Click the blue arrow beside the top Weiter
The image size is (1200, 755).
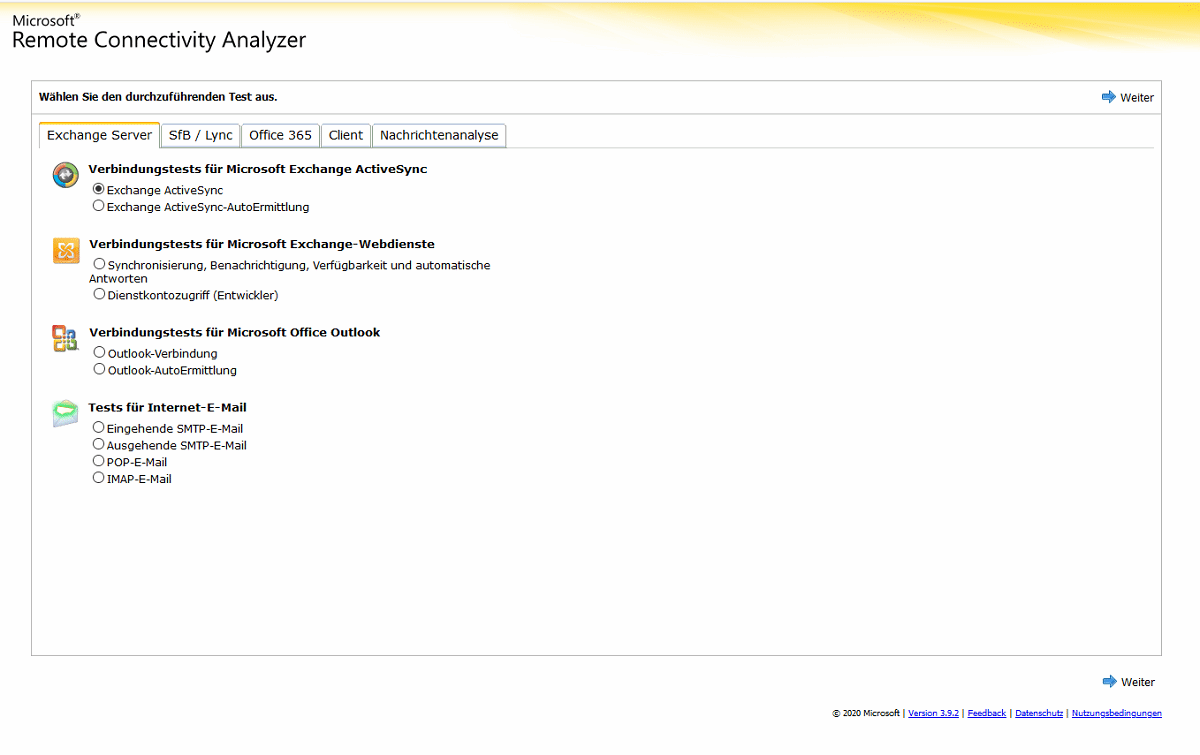pos(1108,97)
